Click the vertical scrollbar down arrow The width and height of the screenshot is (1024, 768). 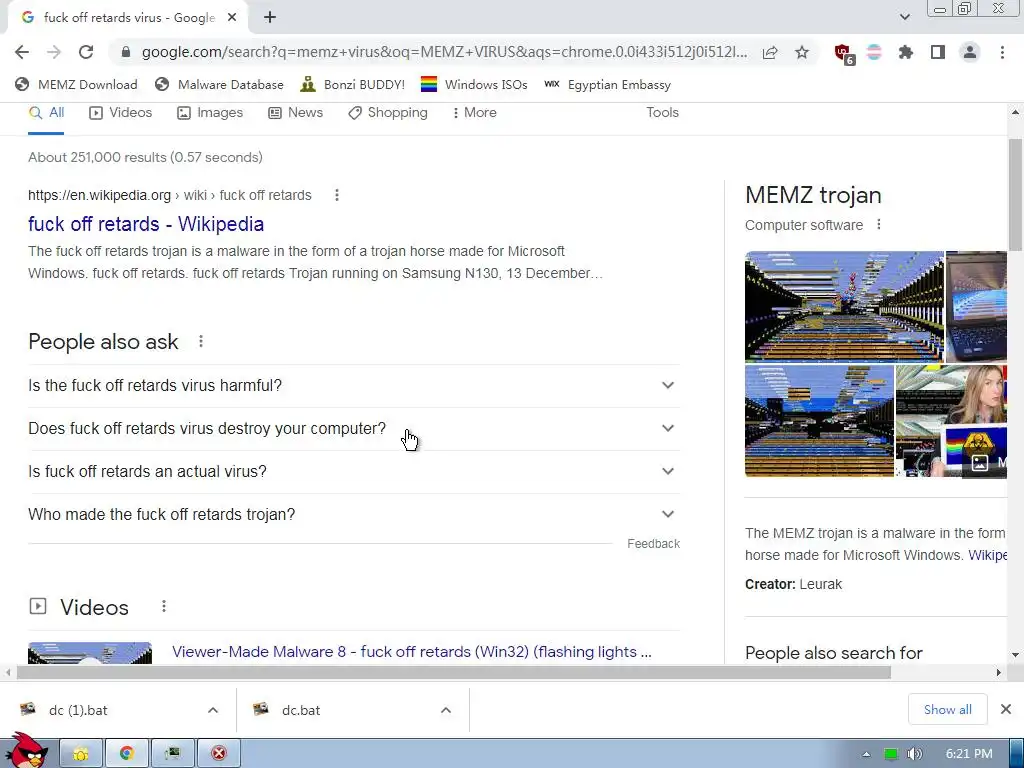(1015, 654)
